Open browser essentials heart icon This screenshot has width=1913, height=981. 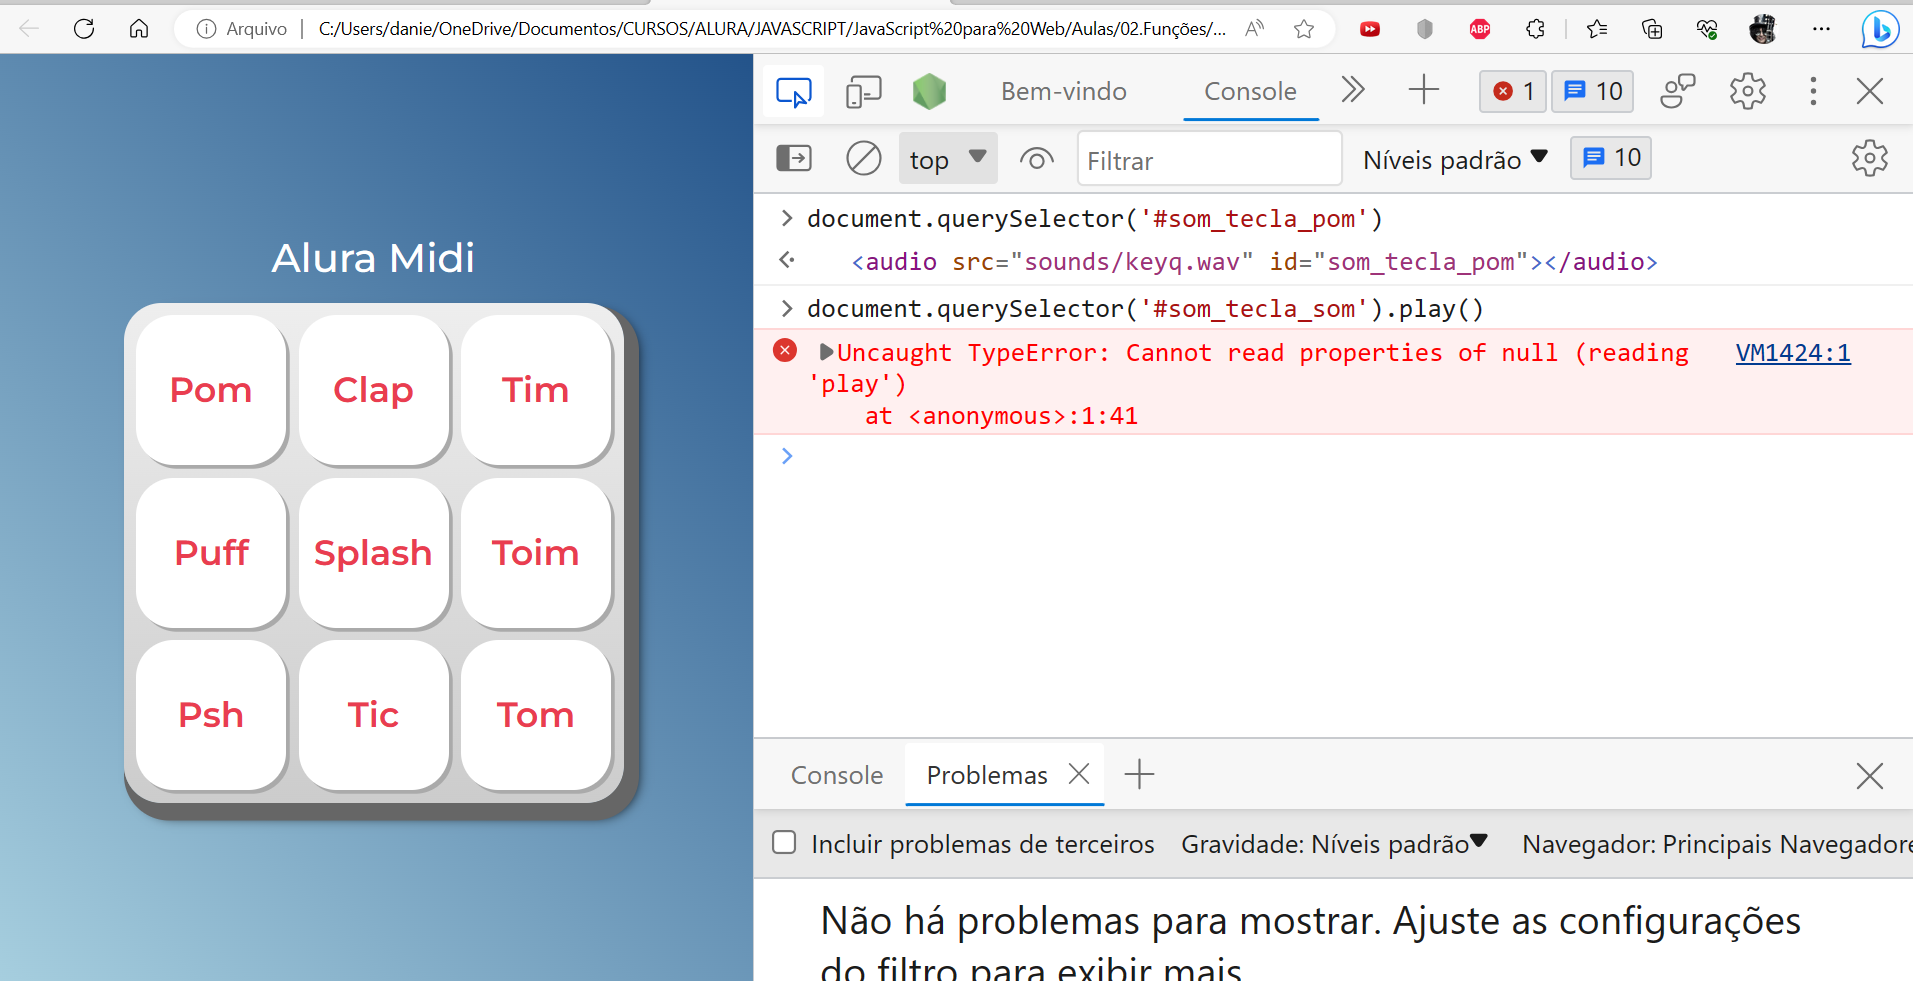pyautogui.click(x=1707, y=29)
